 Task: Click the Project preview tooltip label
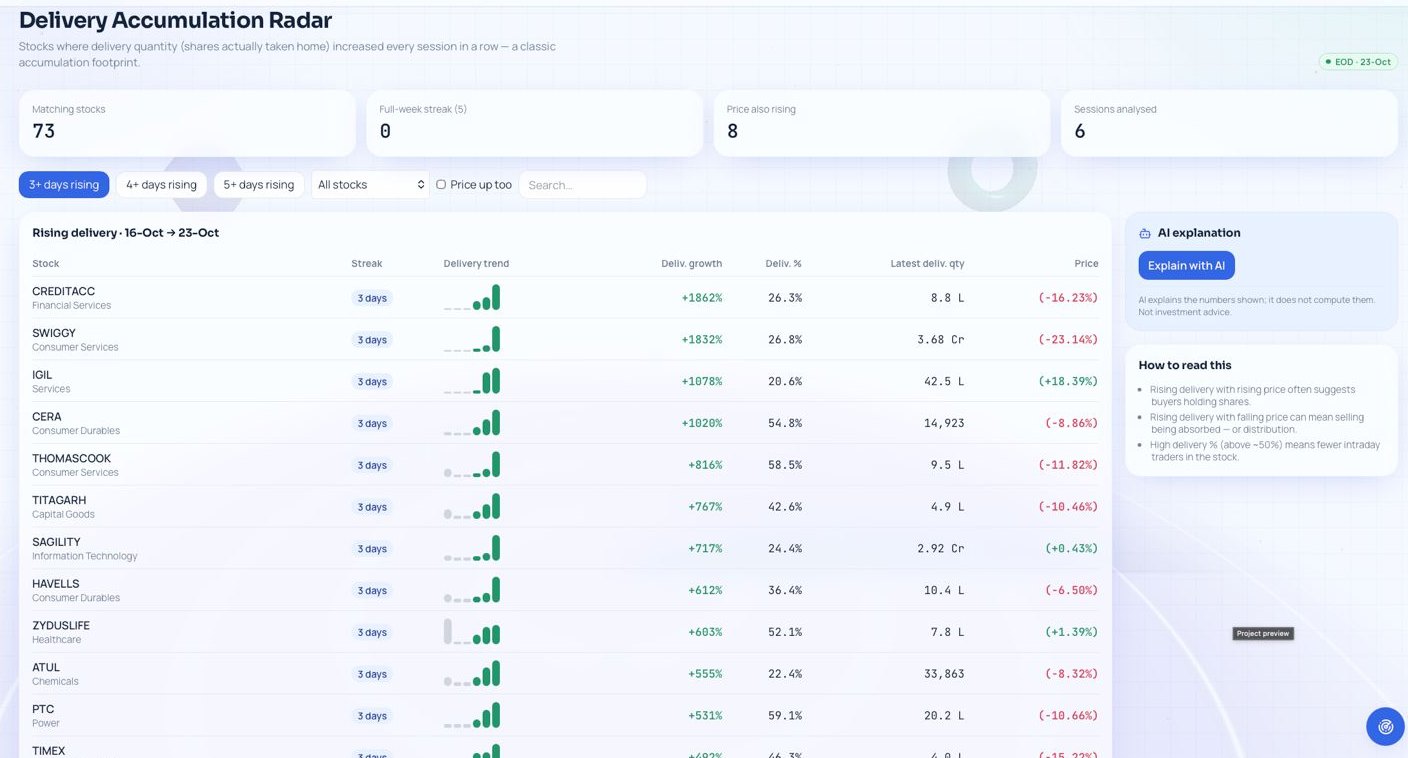[1263, 633]
